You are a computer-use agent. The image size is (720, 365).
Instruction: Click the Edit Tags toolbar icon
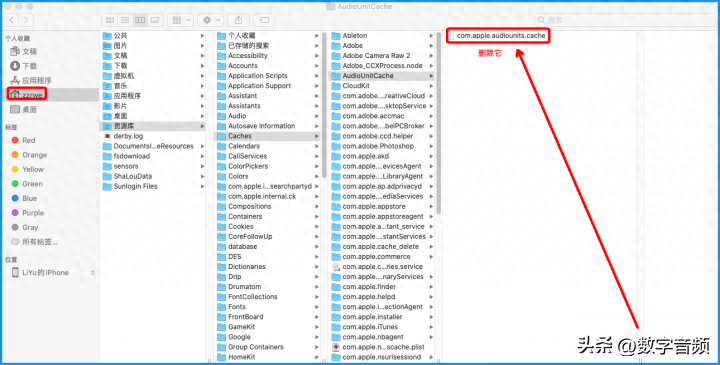point(264,20)
